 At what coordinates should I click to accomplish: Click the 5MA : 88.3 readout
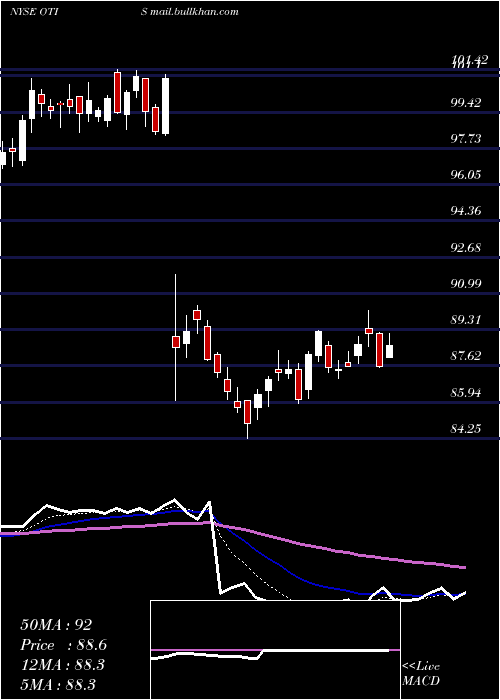click(x=58, y=684)
